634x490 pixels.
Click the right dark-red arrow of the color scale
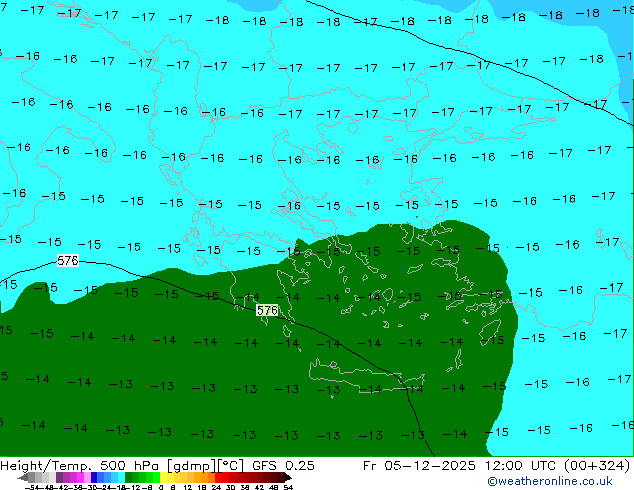click(287, 478)
